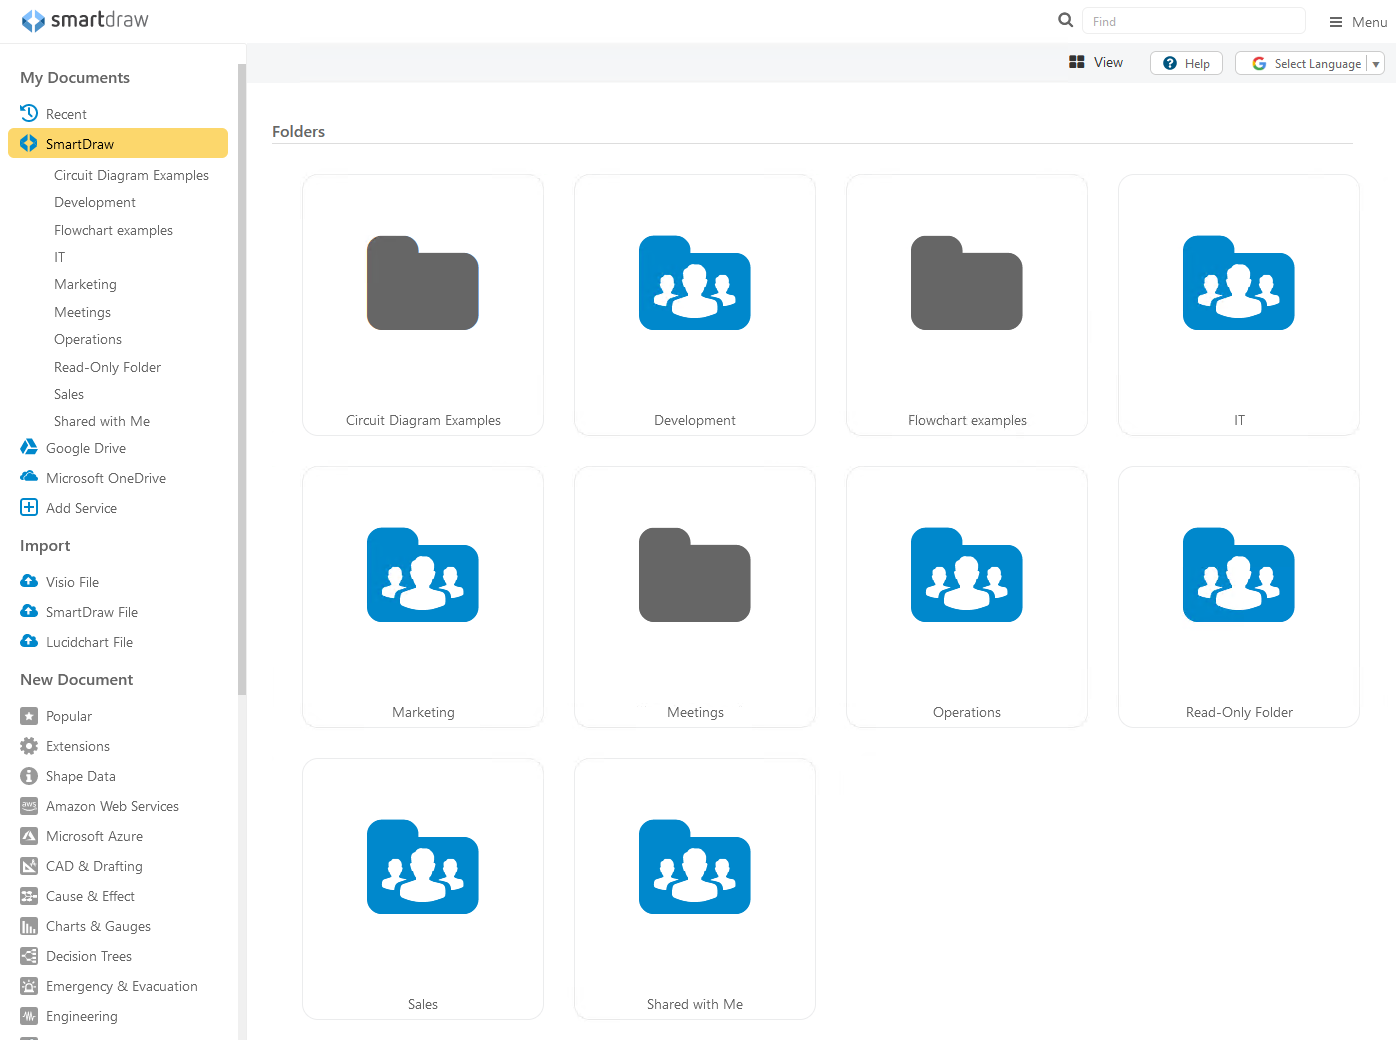Image resolution: width=1396 pixels, height=1040 pixels.
Task: Open the hamburger Menu
Action: click(1357, 22)
